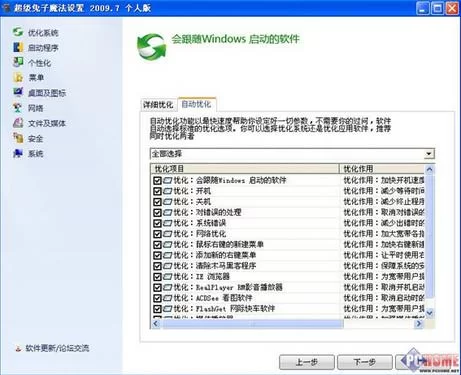461x375 pixels.
Task: Click item icon on 优化：关机 row
Action: coord(167,202)
